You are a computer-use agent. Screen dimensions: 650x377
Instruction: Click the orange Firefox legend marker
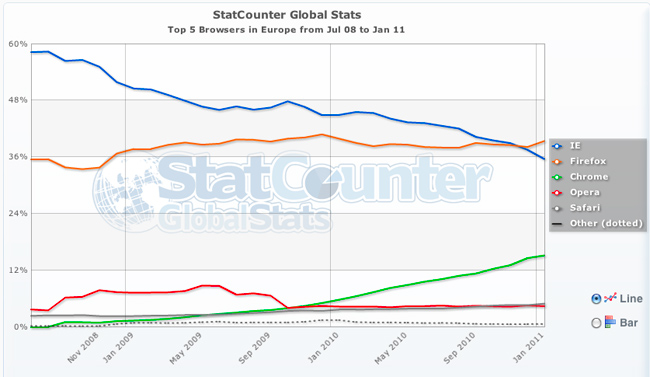558,162
